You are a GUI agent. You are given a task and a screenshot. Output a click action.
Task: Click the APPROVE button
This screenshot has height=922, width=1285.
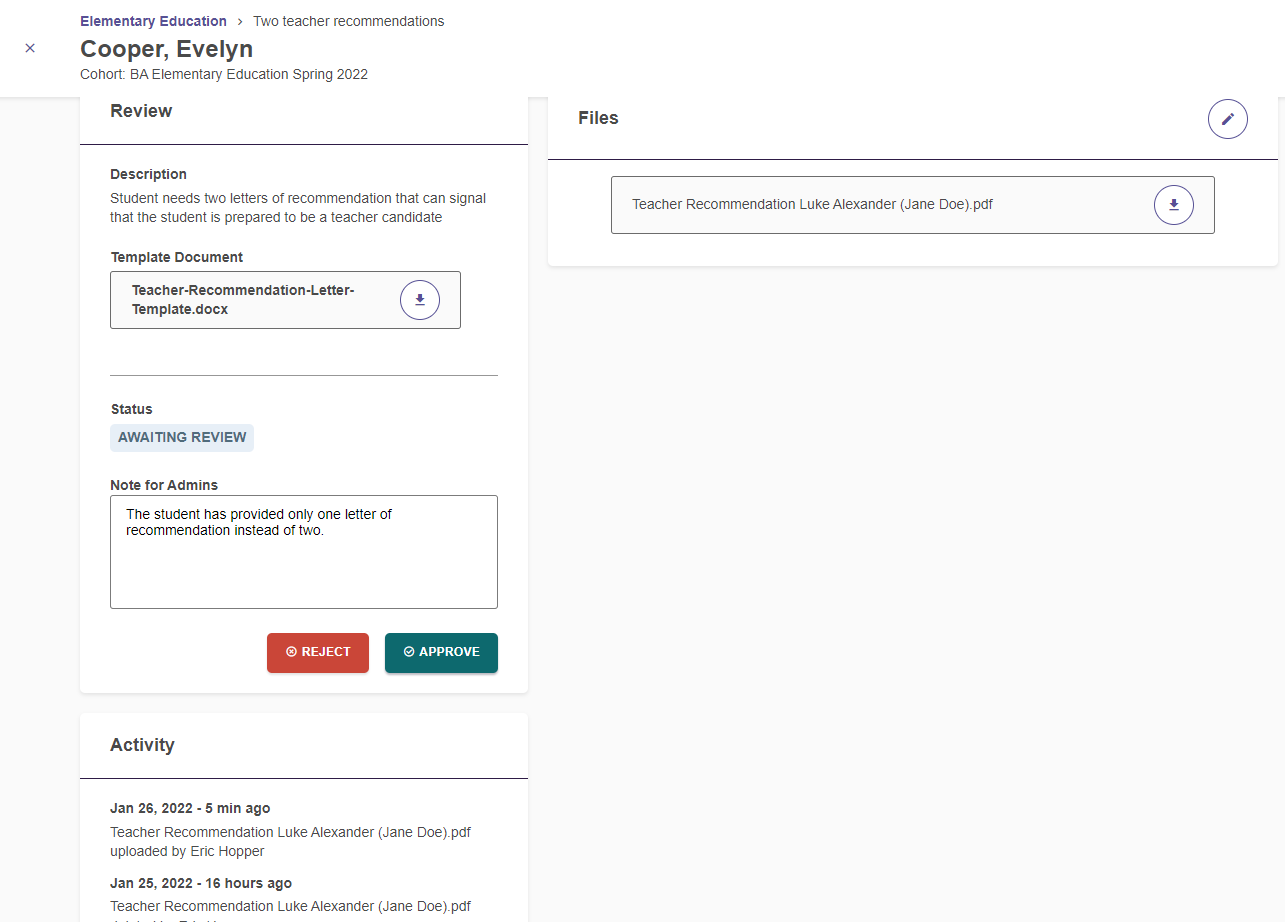(441, 652)
